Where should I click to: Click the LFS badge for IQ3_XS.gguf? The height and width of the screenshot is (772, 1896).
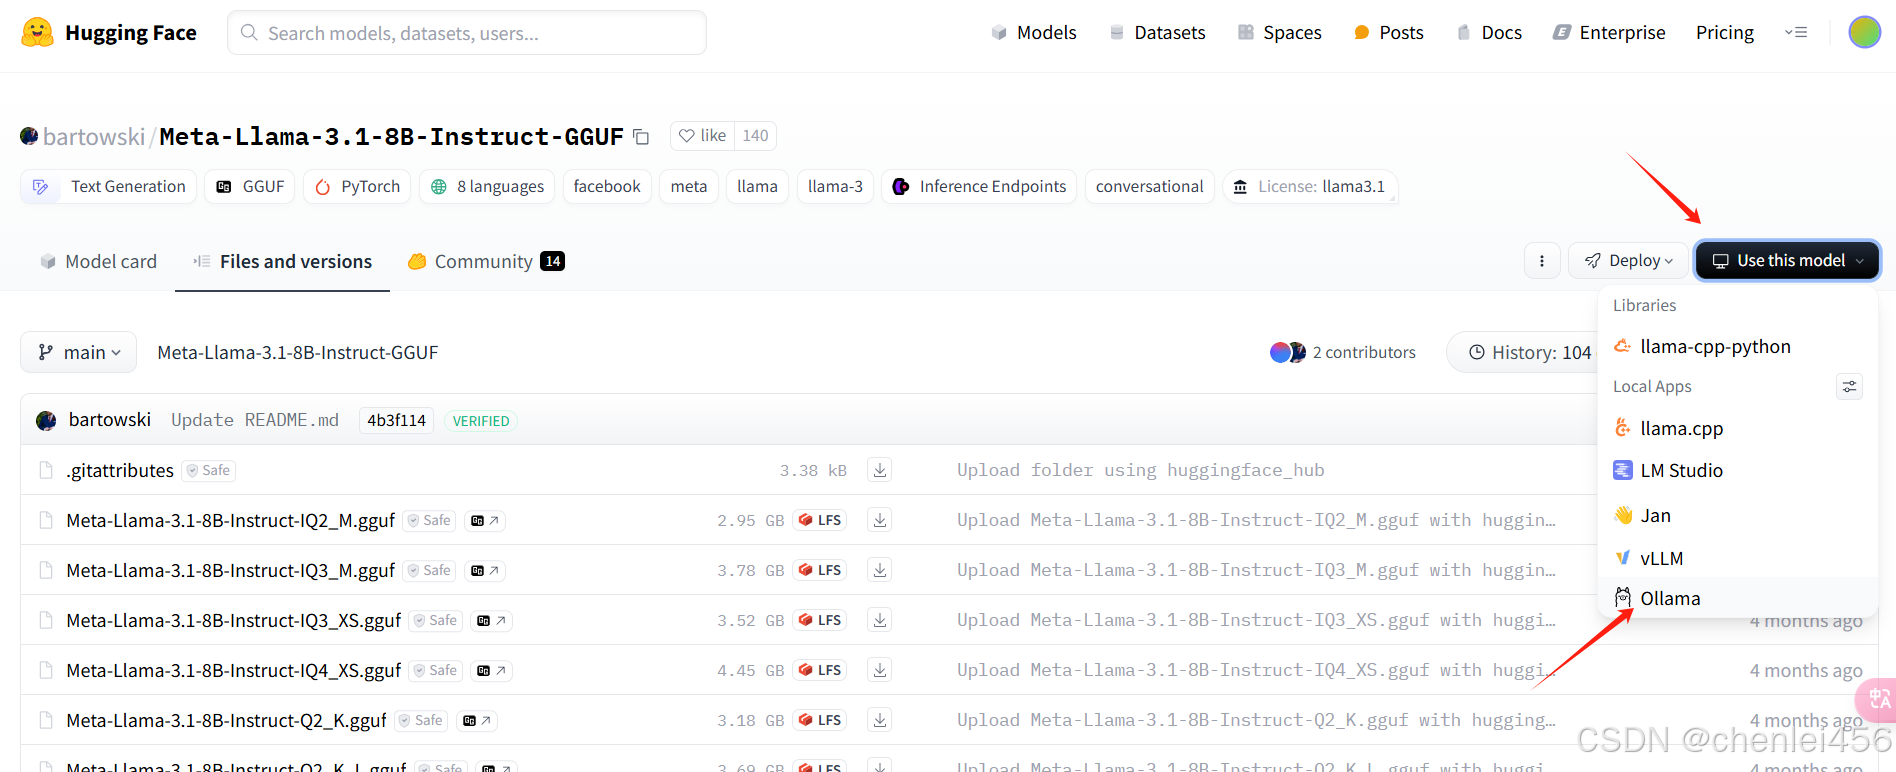(x=820, y=620)
